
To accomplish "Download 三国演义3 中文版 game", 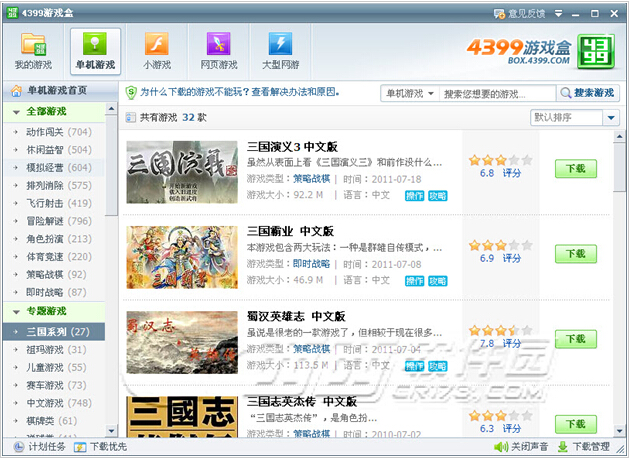I will pos(575,169).
